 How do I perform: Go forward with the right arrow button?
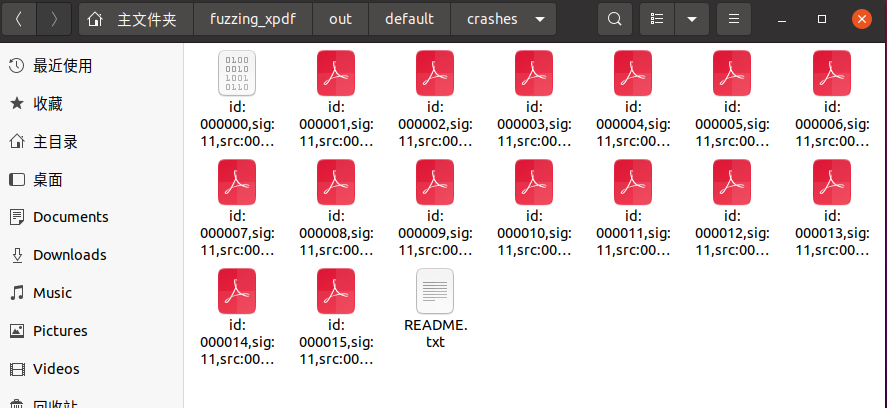tap(54, 19)
